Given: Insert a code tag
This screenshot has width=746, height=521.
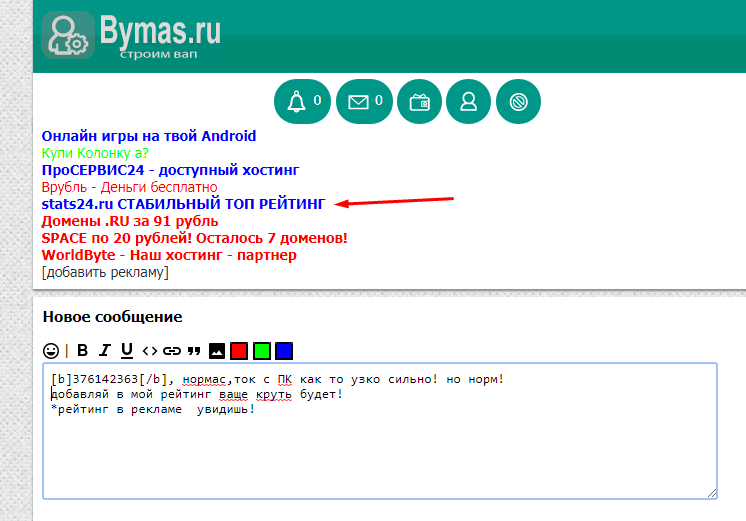Looking at the screenshot, I should [x=149, y=350].
